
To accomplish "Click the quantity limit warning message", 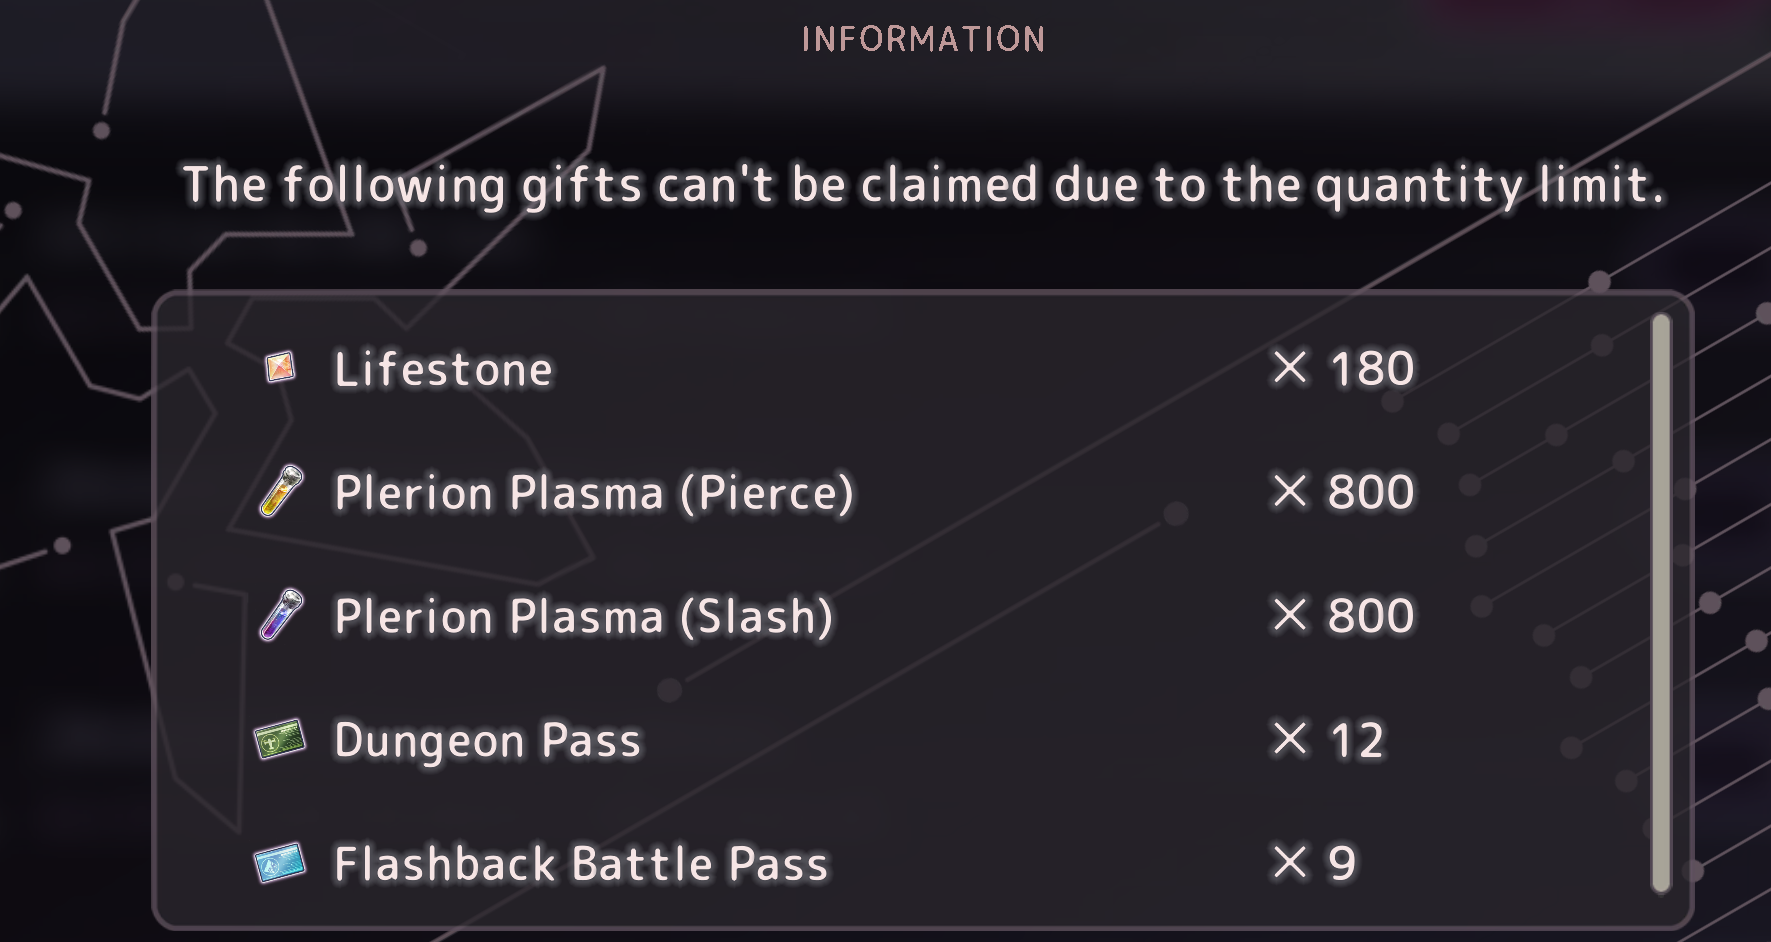I will (x=923, y=186).
